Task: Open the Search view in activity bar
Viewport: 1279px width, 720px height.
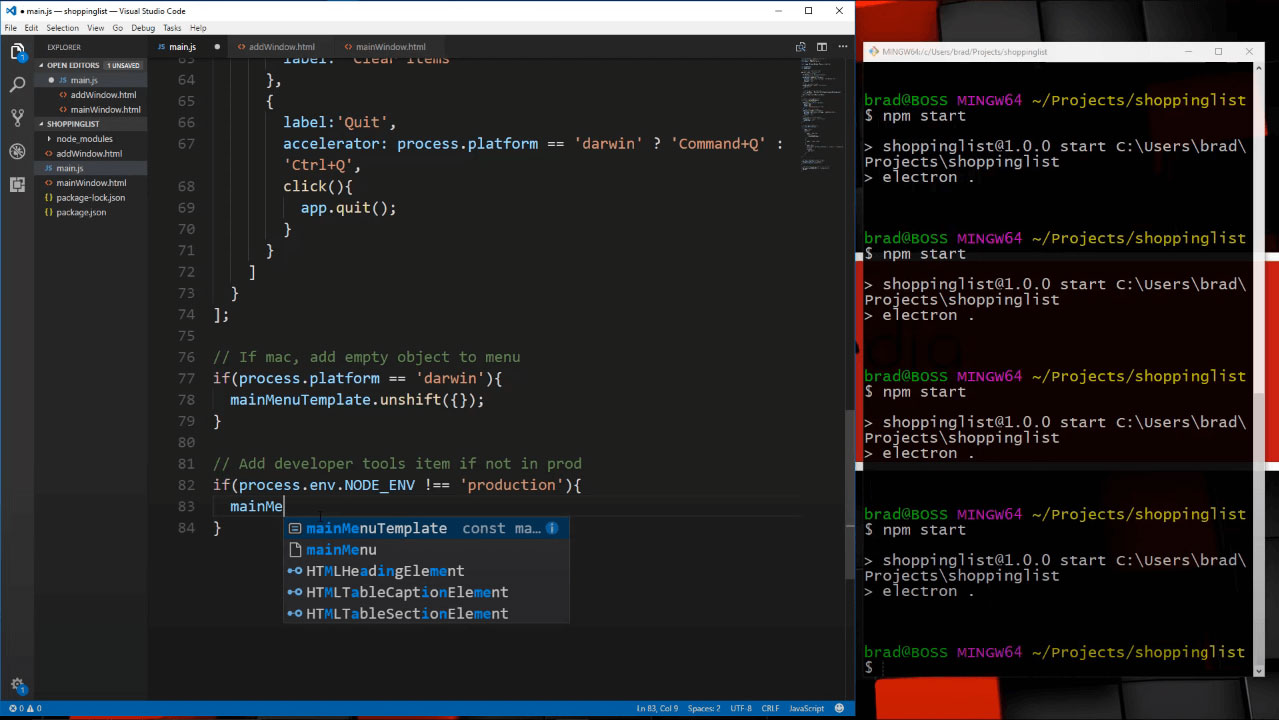Action: pyautogui.click(x=17, y=84)
